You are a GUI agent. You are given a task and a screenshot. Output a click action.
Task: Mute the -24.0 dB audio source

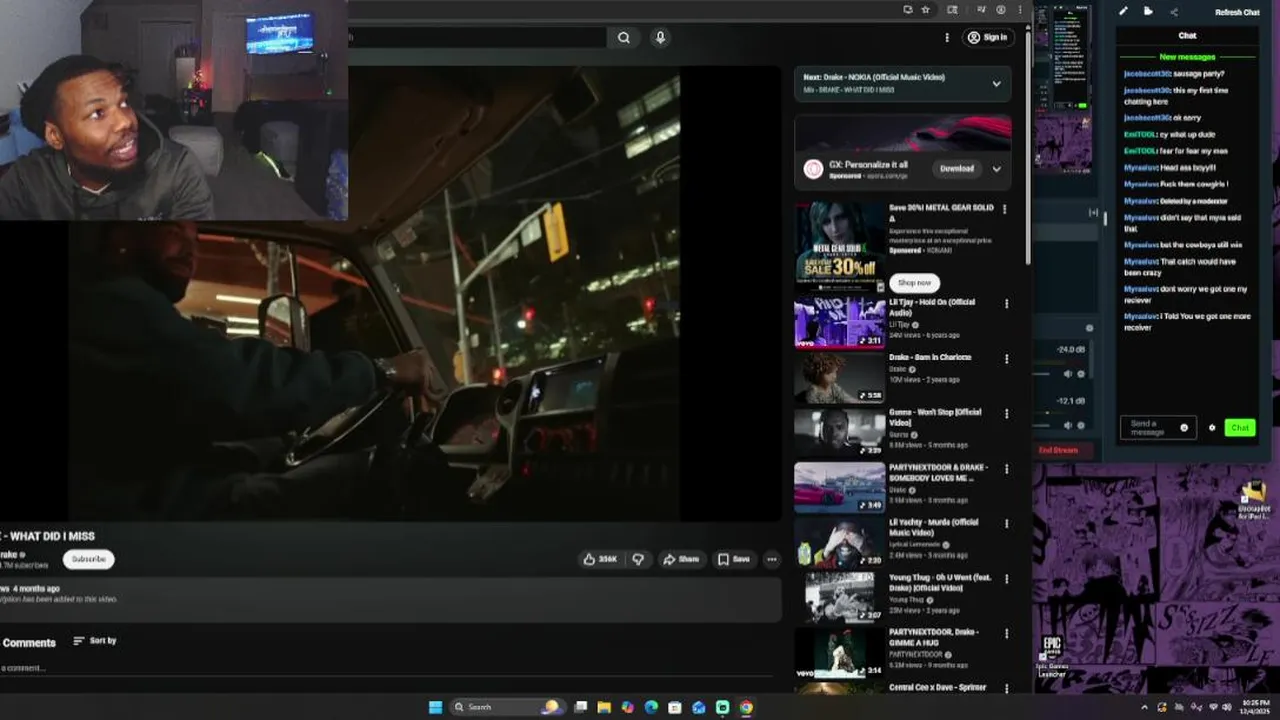coord(1067,374)
